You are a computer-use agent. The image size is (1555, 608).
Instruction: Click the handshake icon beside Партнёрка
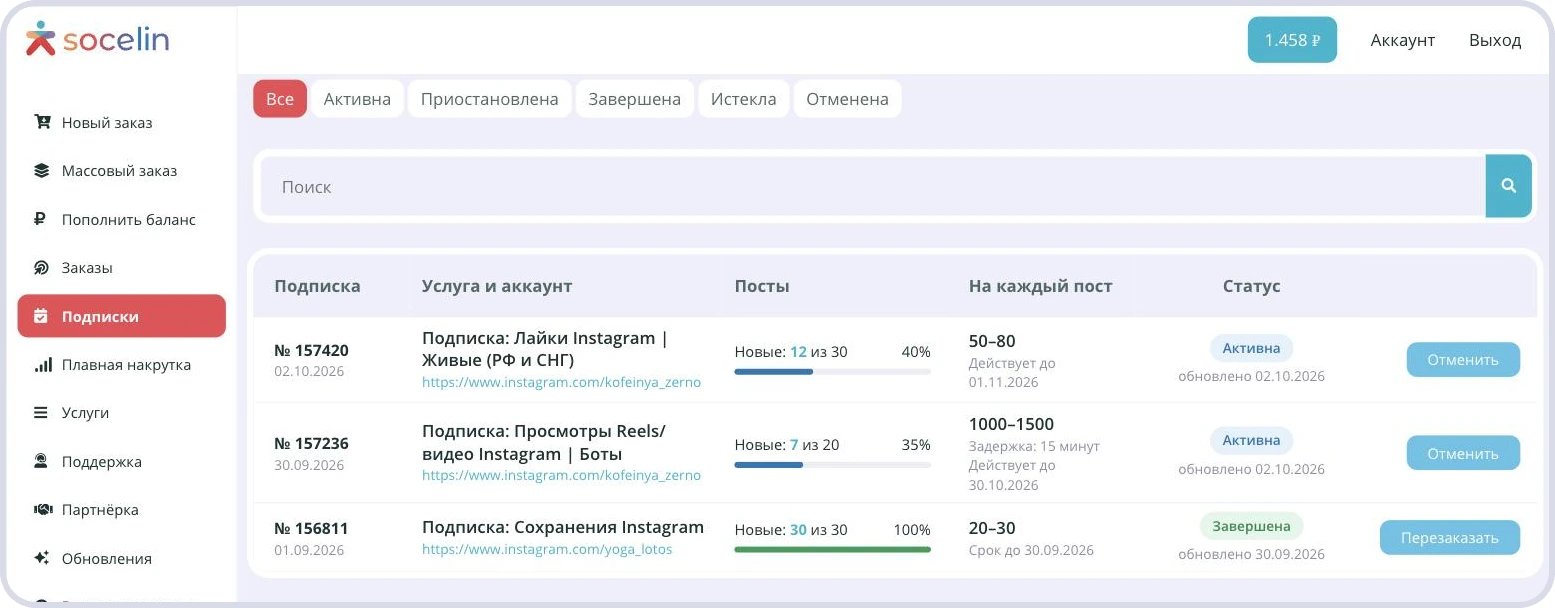pos(42,510)
